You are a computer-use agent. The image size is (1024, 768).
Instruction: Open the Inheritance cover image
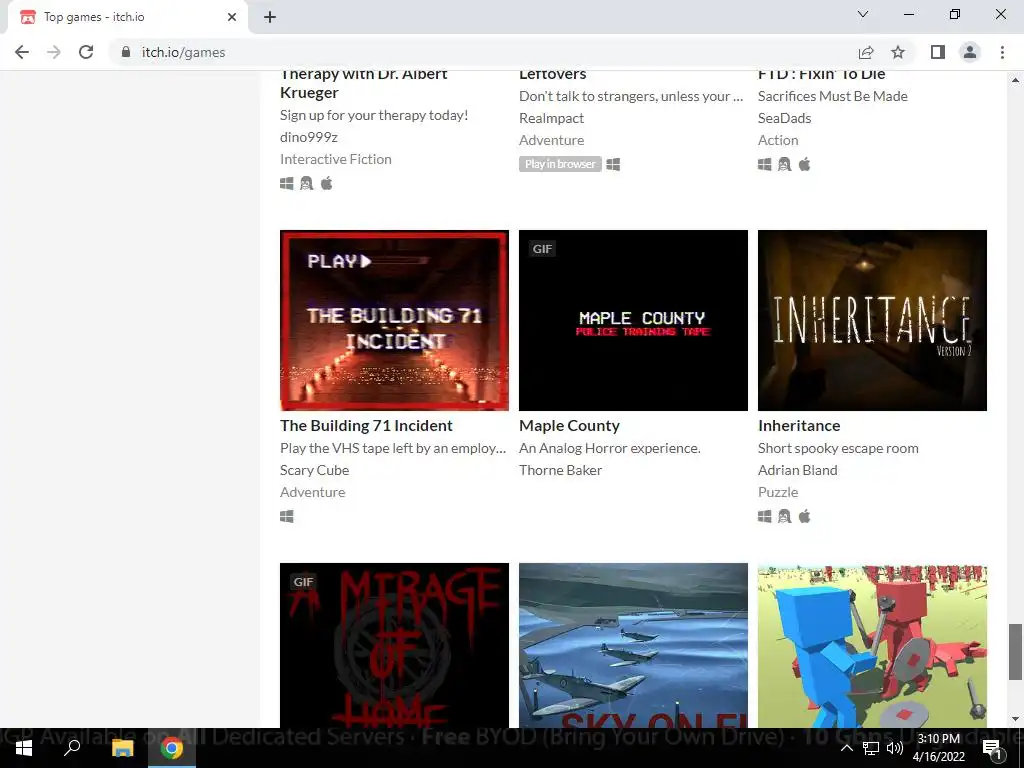coord(872,320)
